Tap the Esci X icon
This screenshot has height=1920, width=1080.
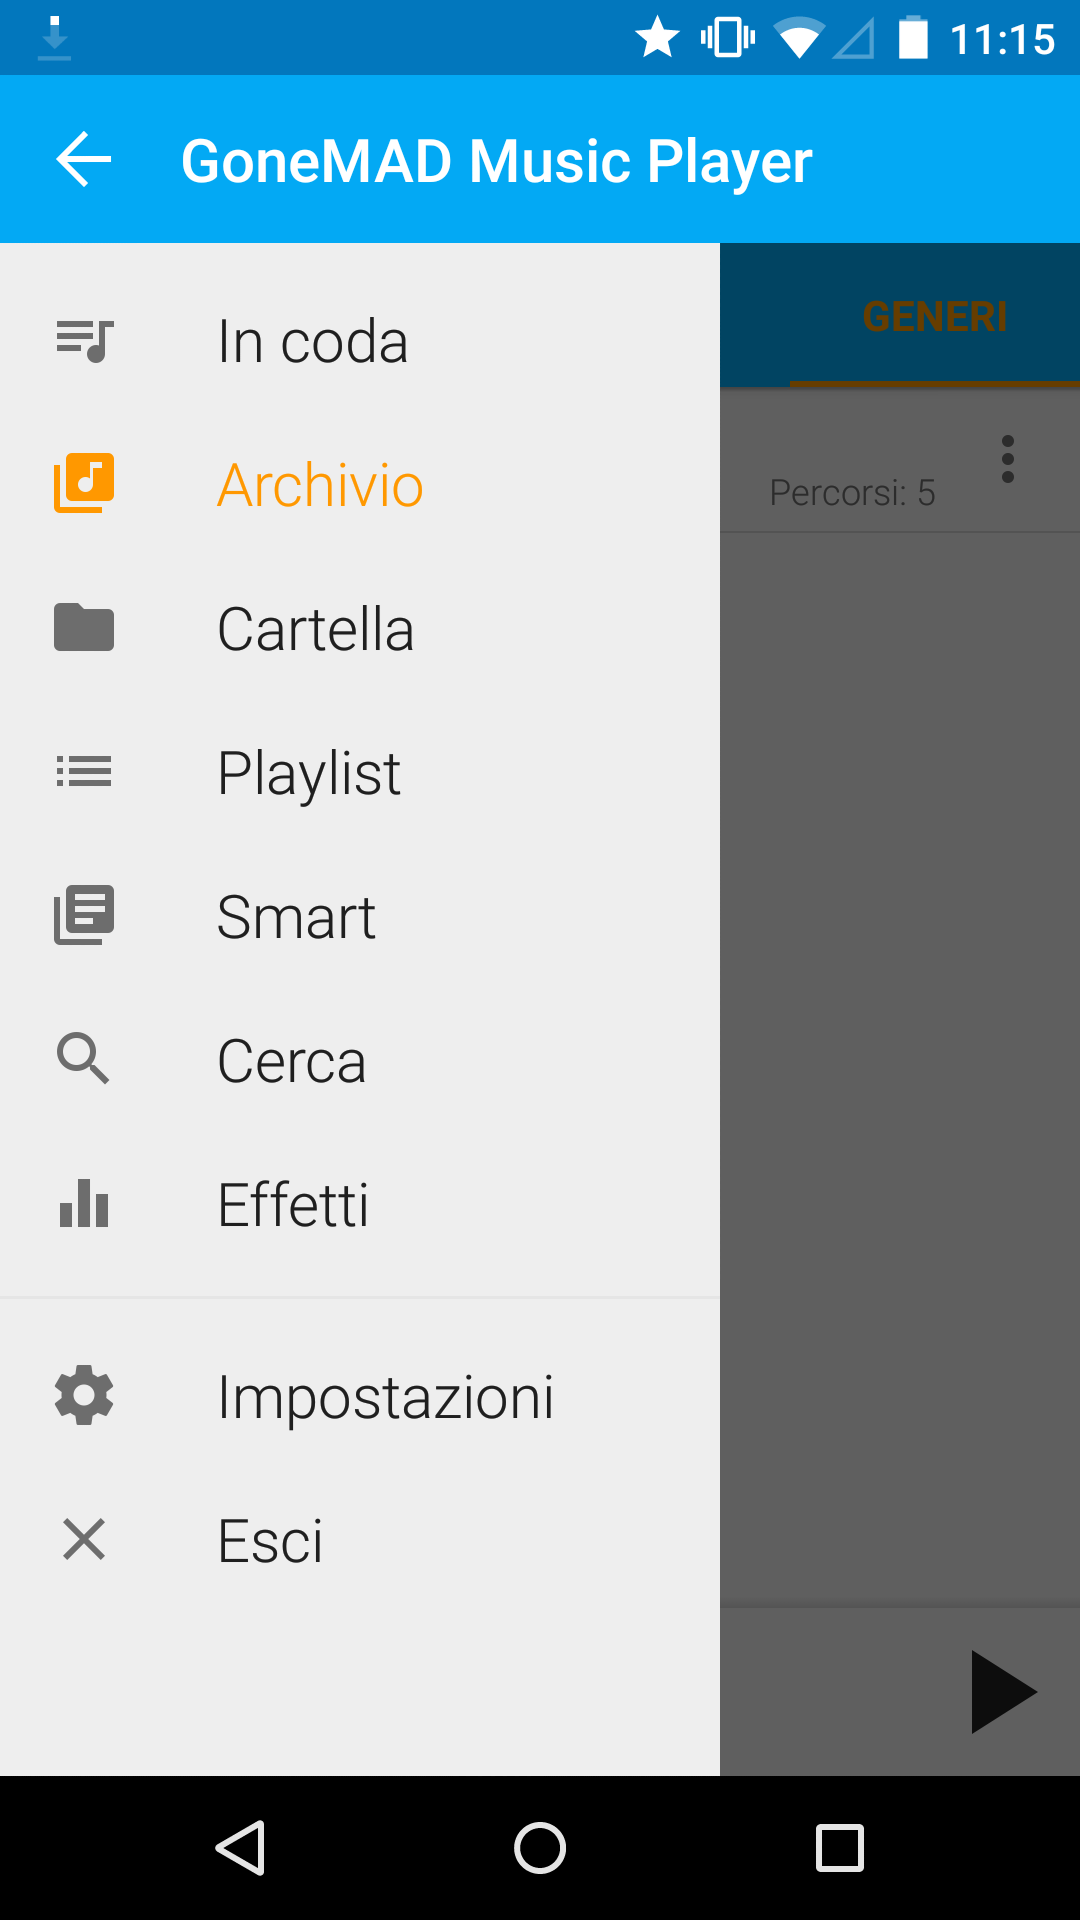[x=84, y=1539]
